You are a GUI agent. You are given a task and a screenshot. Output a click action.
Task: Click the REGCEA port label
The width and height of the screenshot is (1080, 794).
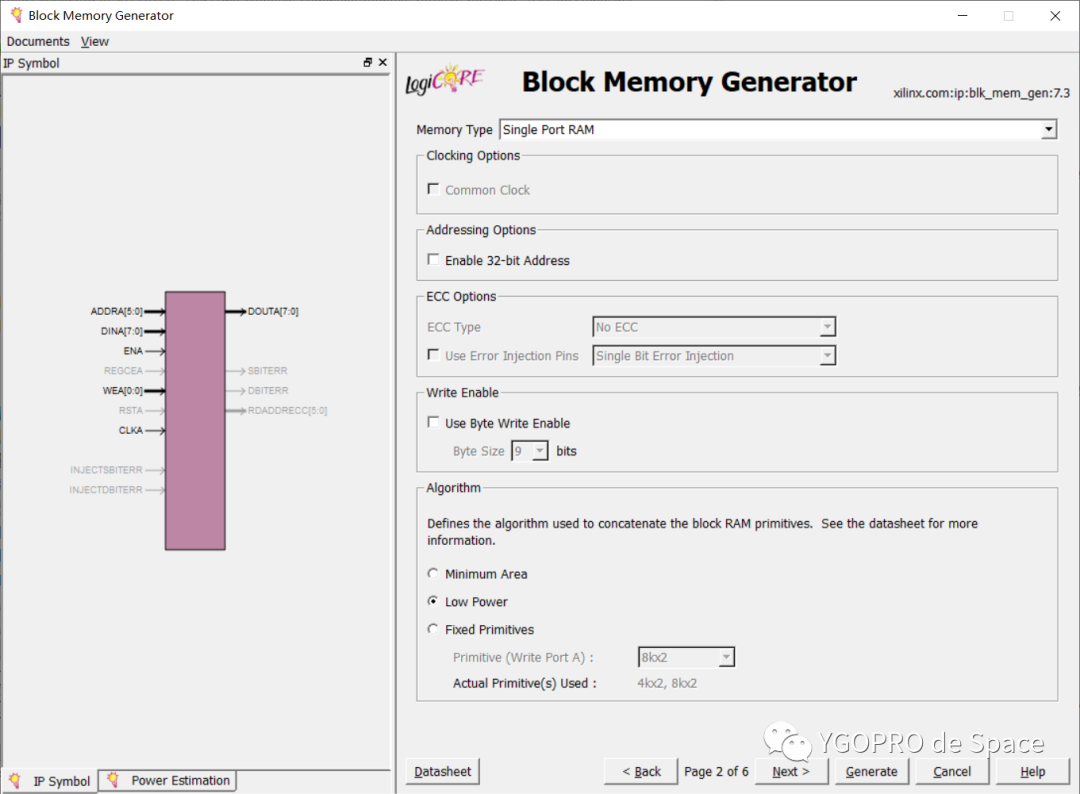[x=123, y=370]
